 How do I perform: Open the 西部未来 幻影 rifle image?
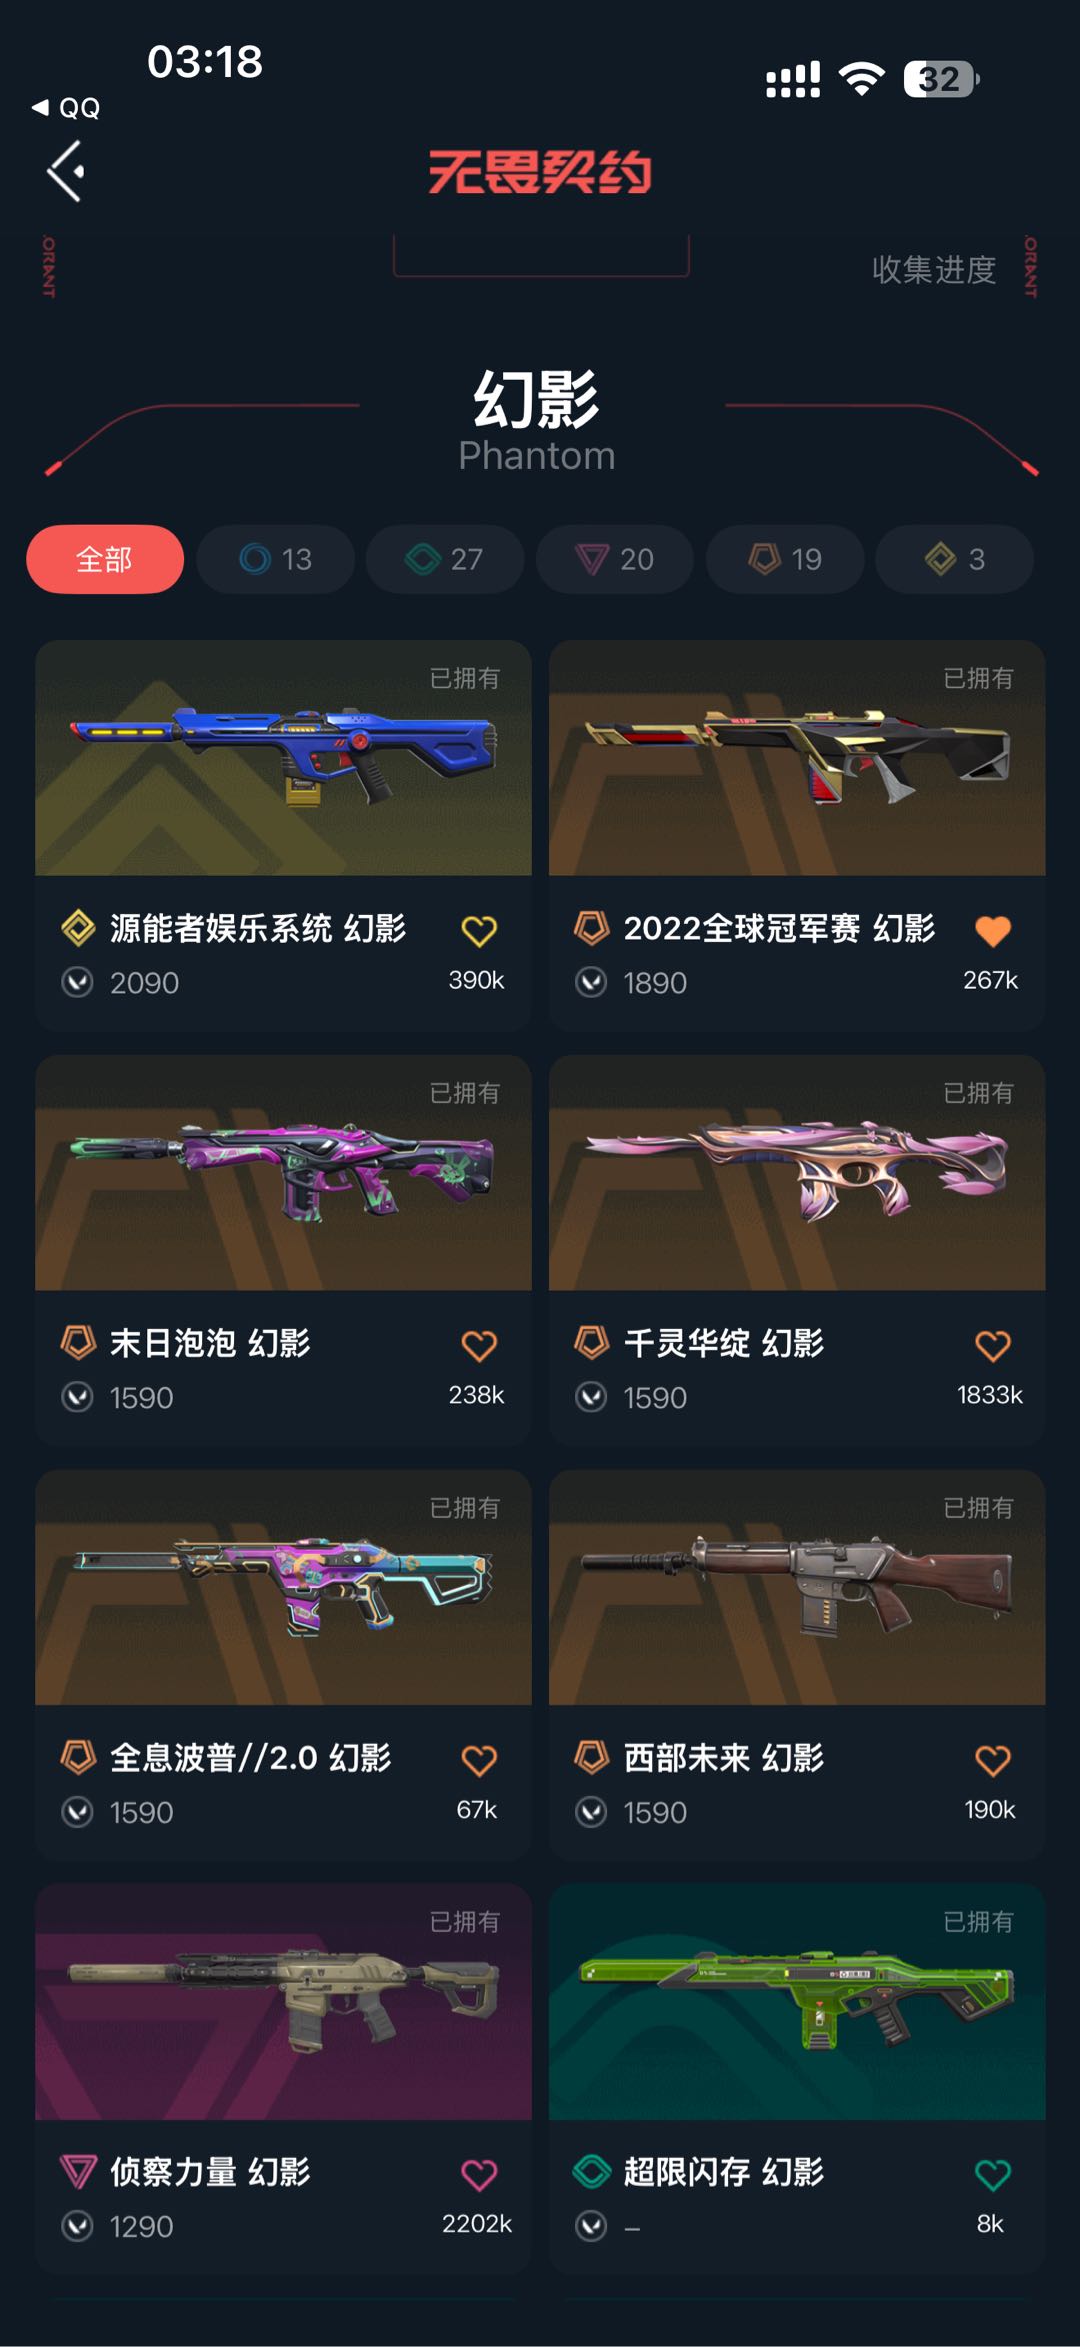[x=797, y=1588]
